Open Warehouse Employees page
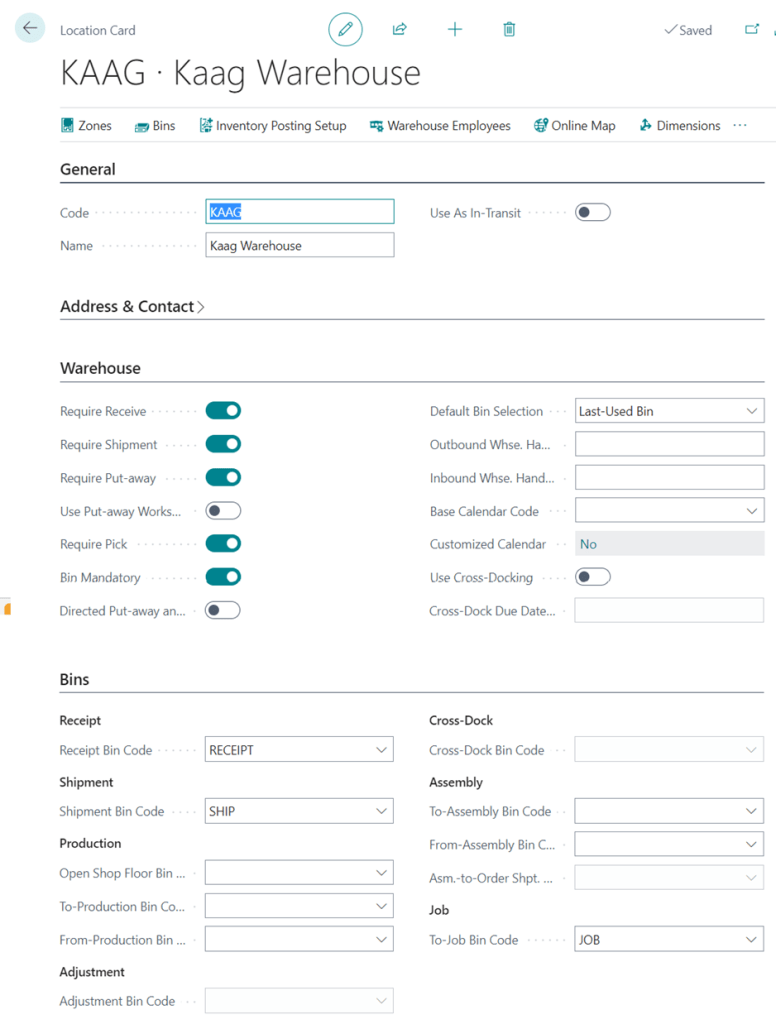 (440, 126)
